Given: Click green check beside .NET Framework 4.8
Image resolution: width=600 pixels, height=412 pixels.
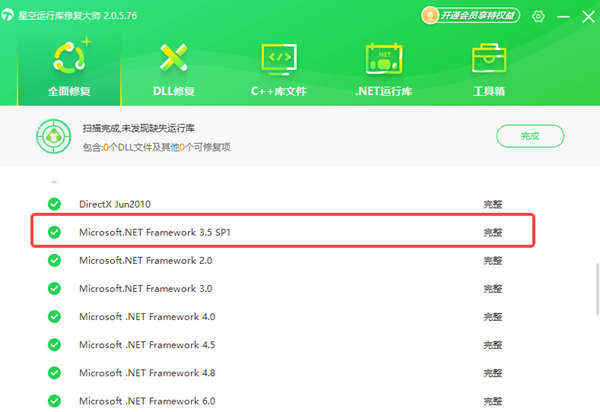Looking at the screenshot, I should pyautogui.click(x=54, y=373).
